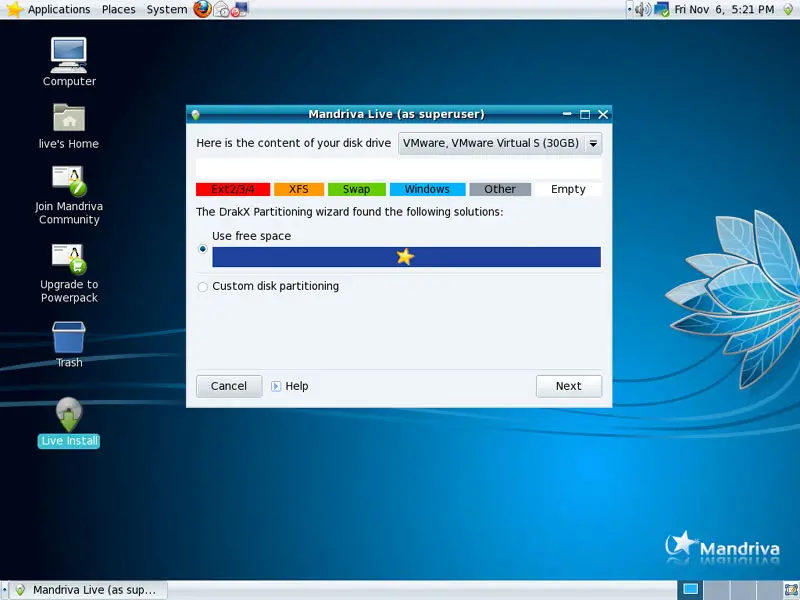Click the star icon beside Applications
The width and height of the screenshot is (800, 600).
[14, 9]
